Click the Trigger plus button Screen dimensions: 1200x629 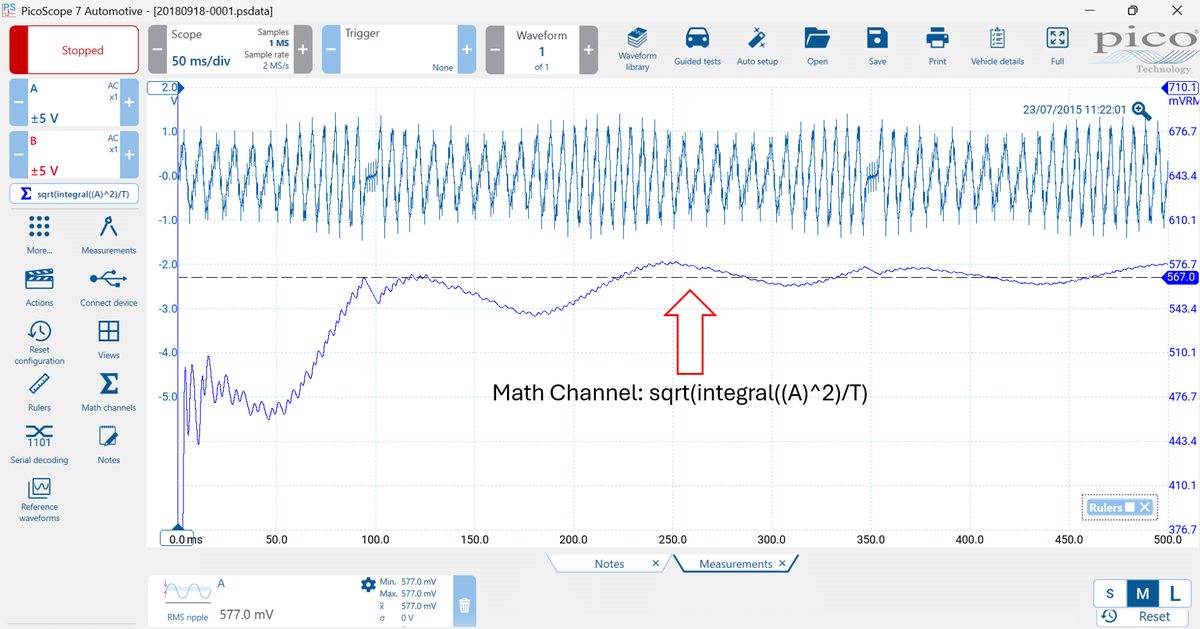[467, 50]
